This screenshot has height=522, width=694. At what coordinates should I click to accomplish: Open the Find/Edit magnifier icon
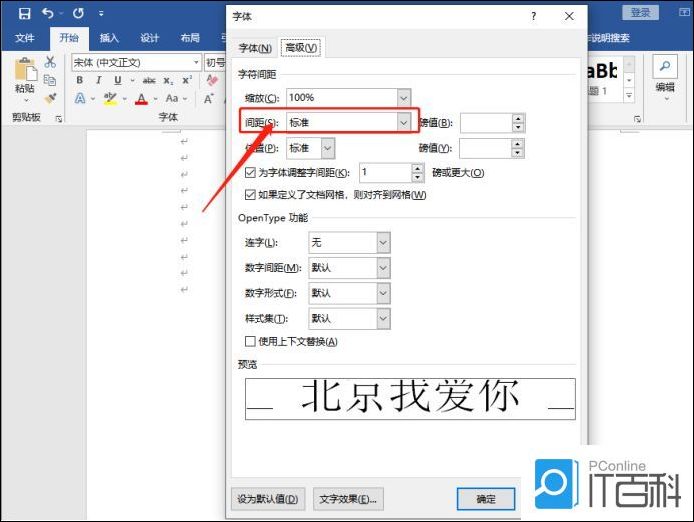coord(665,66)
